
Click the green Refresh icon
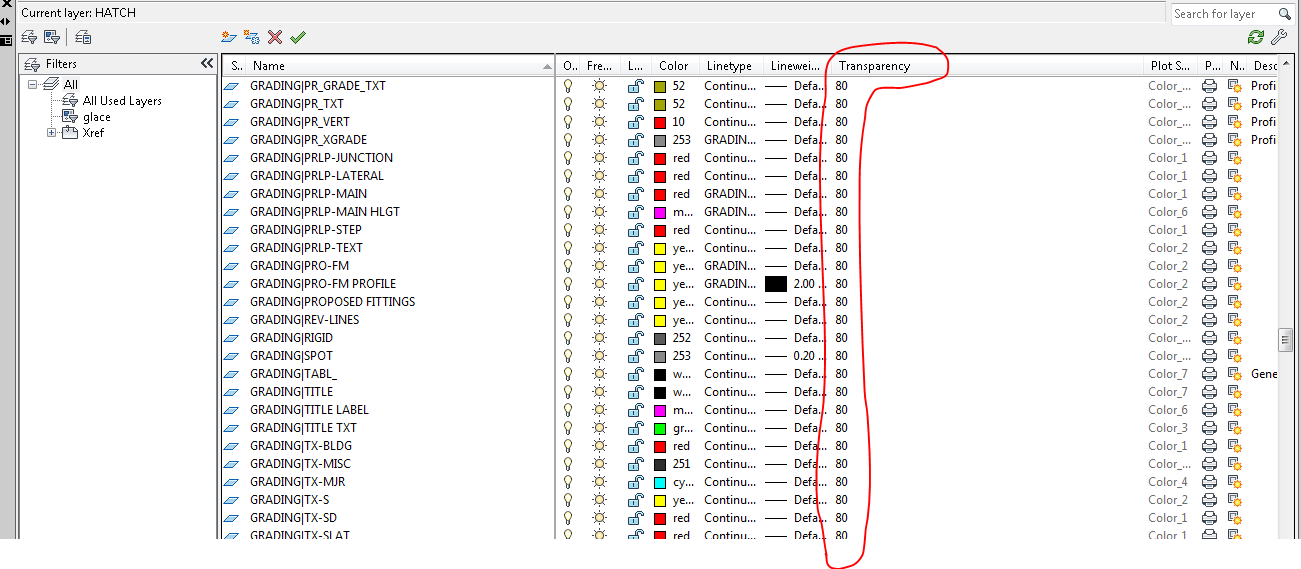click(x=1256, y=37)
